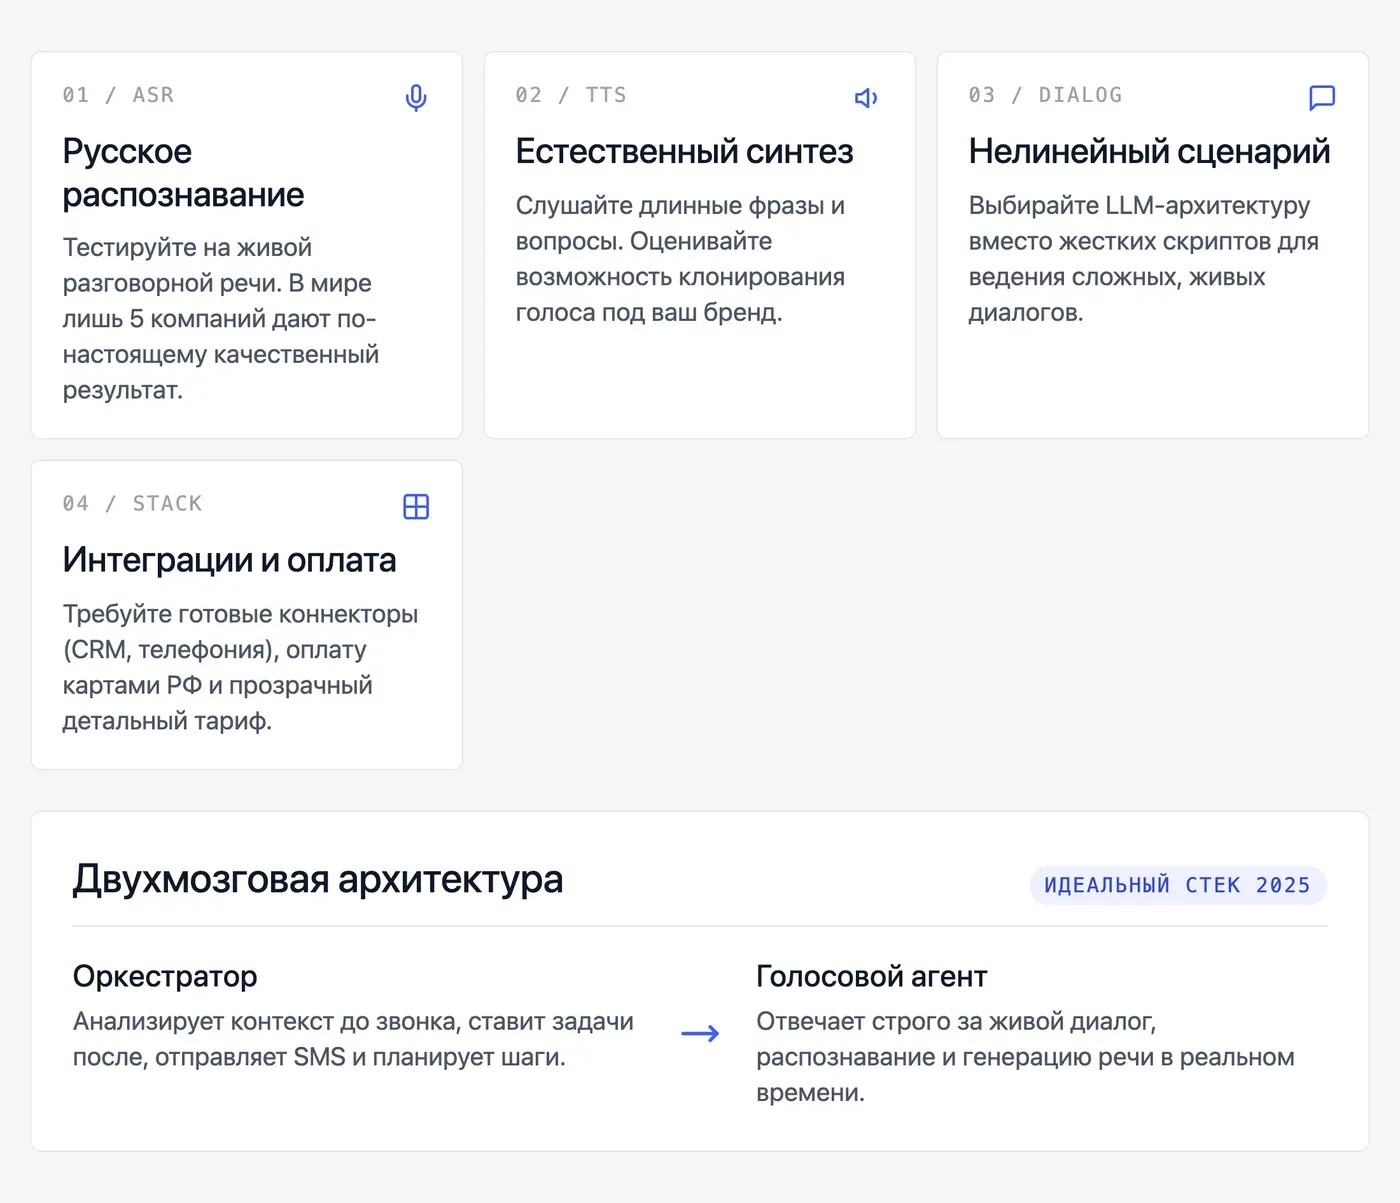Click the description starting «Требуйте готовые коннекторы»
1400x1203 pixels.
point(241,667)
